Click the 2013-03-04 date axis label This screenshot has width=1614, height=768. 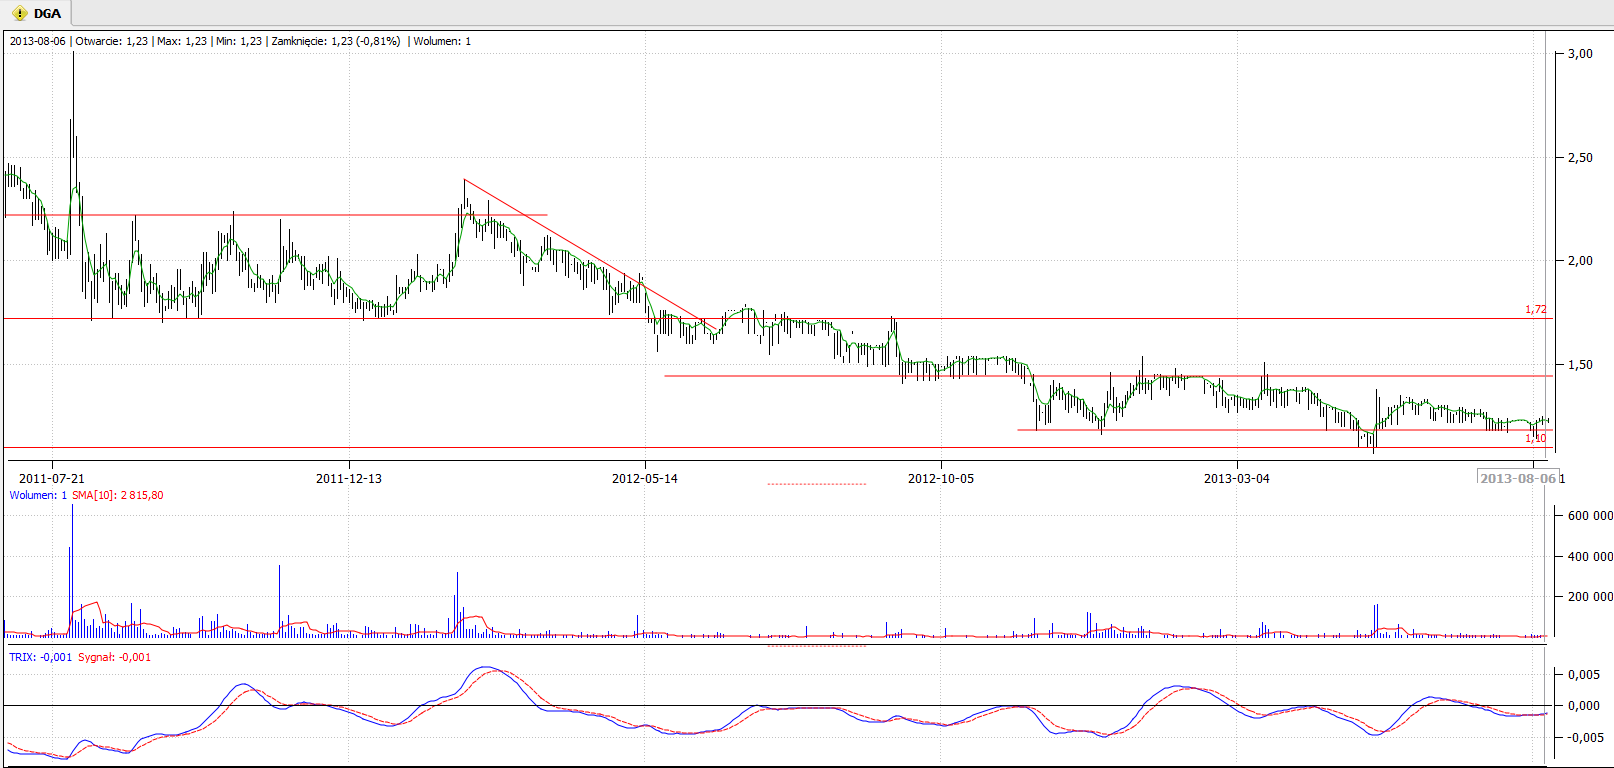click(x=1237, y=479)
